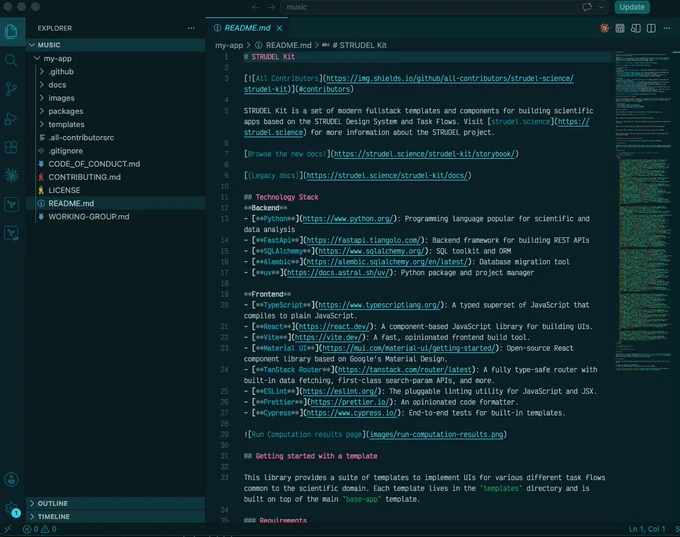Viewport: 680px width, 537px height.
Task: Click the python.org link on line 13
Action: [347, 219]
